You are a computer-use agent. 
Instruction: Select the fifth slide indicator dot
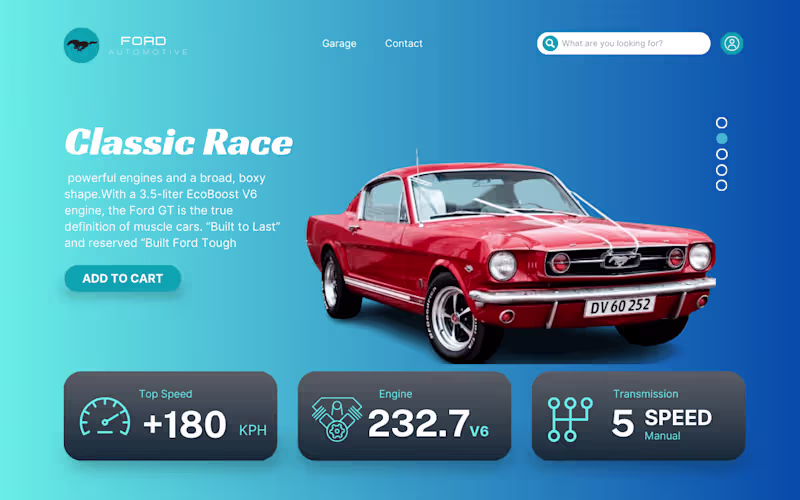[721, 186]
